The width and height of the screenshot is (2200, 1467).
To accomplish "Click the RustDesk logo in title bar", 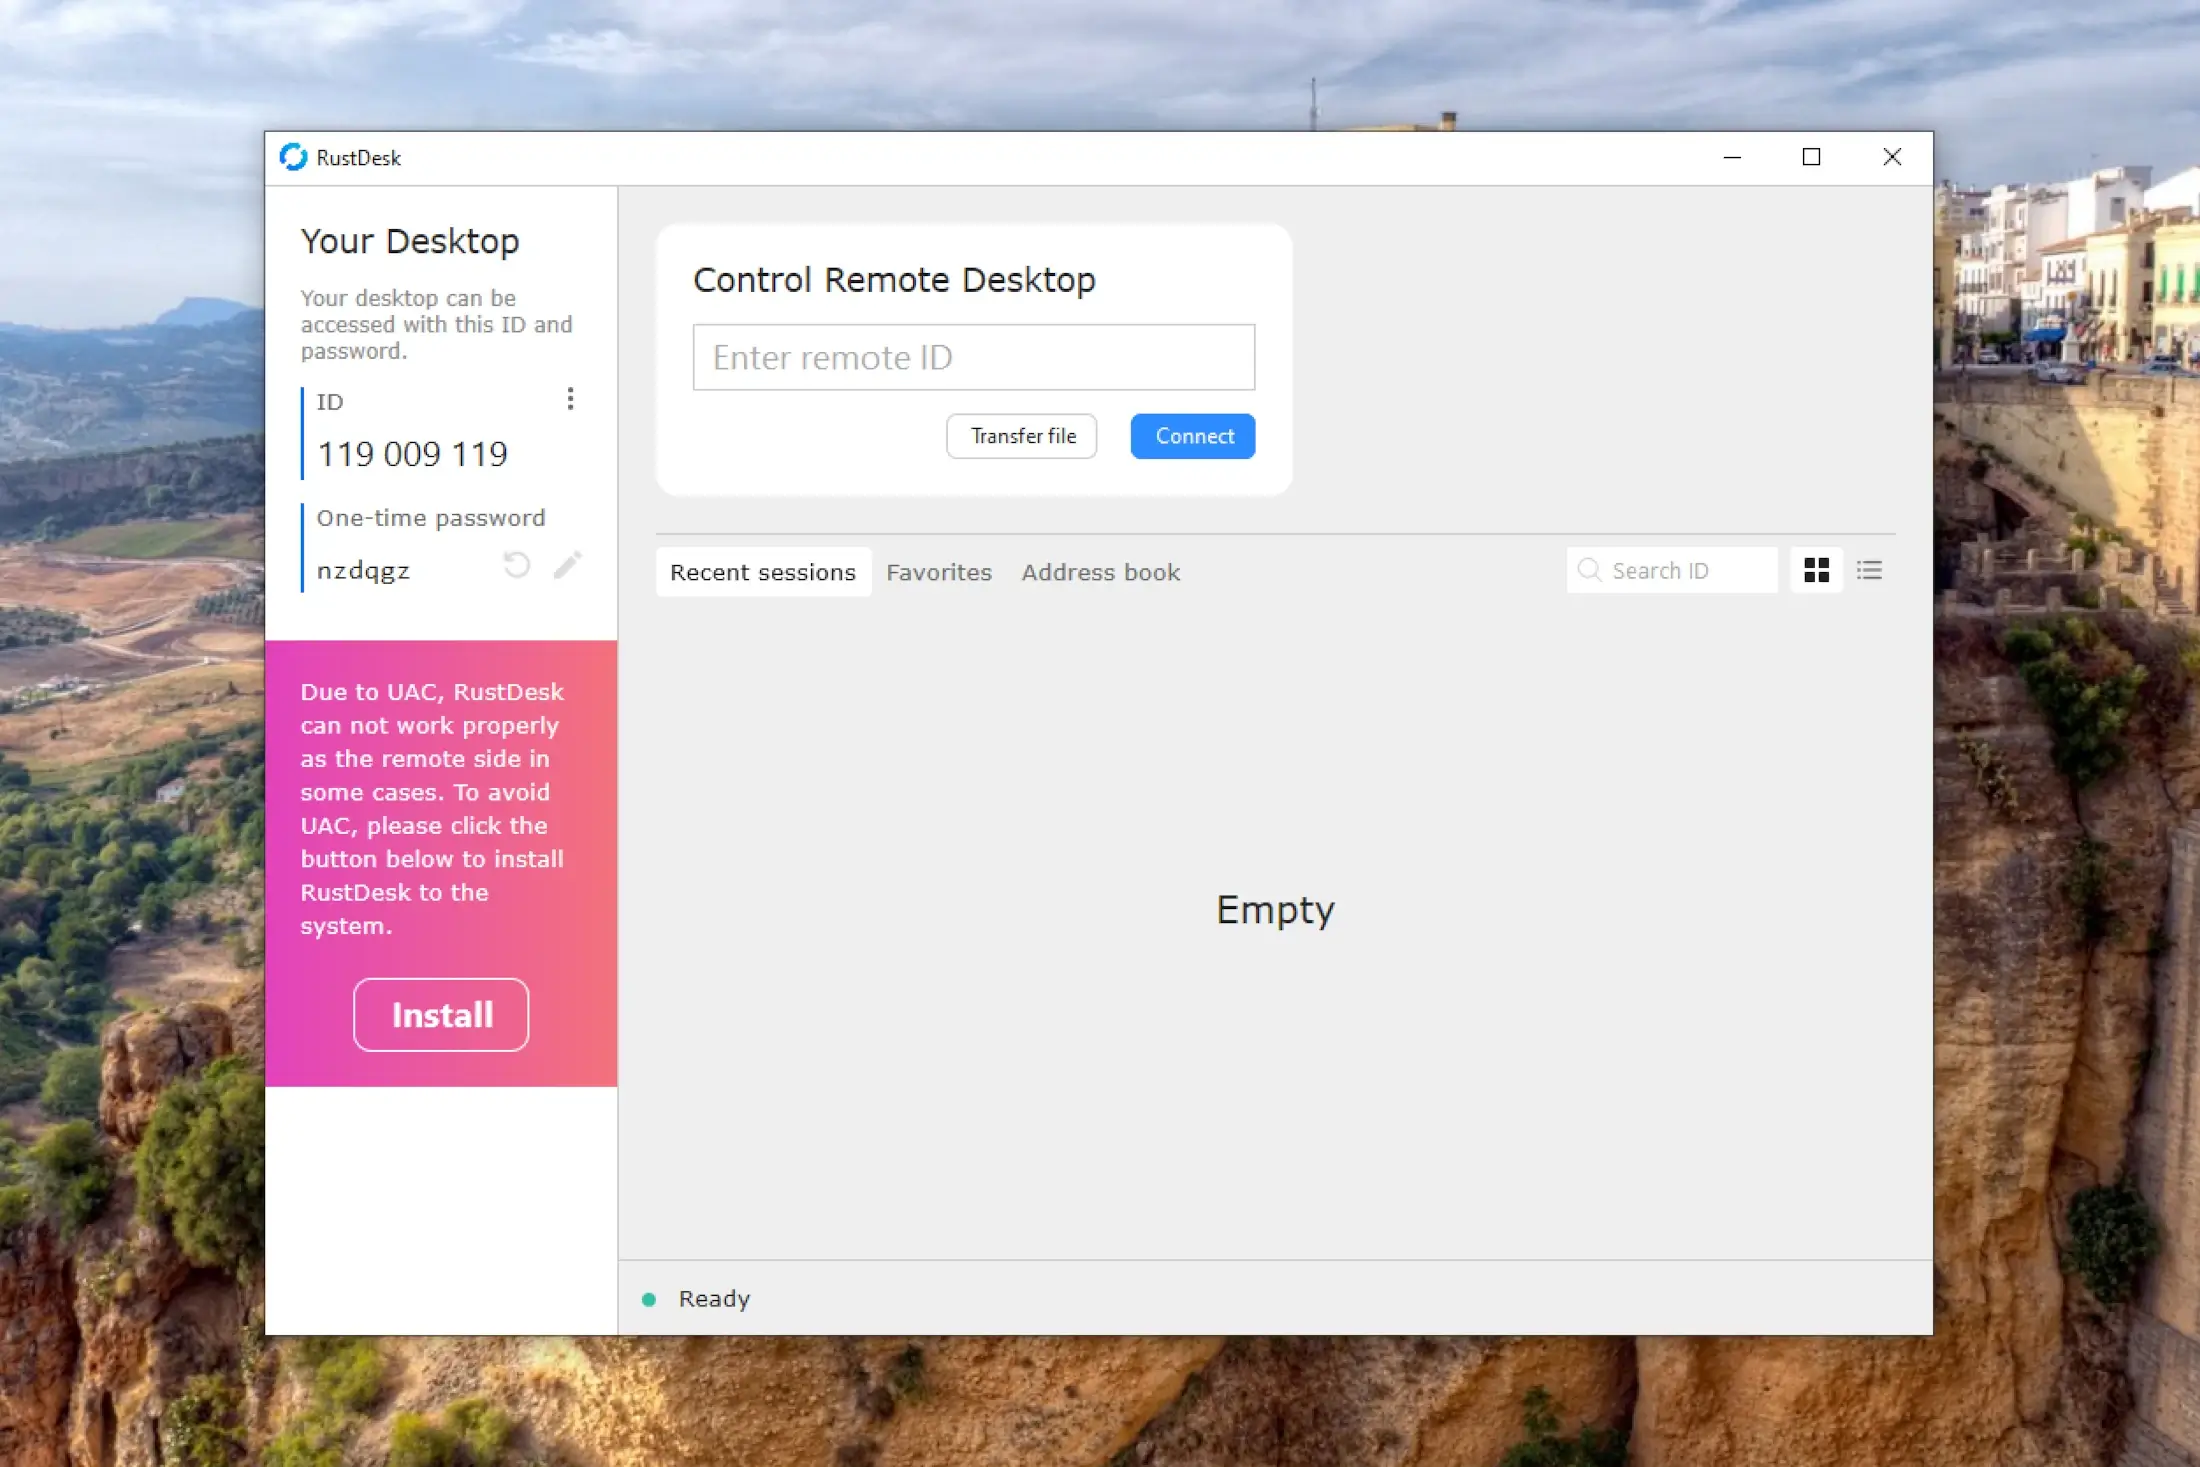I will click(x=293, y=157).
